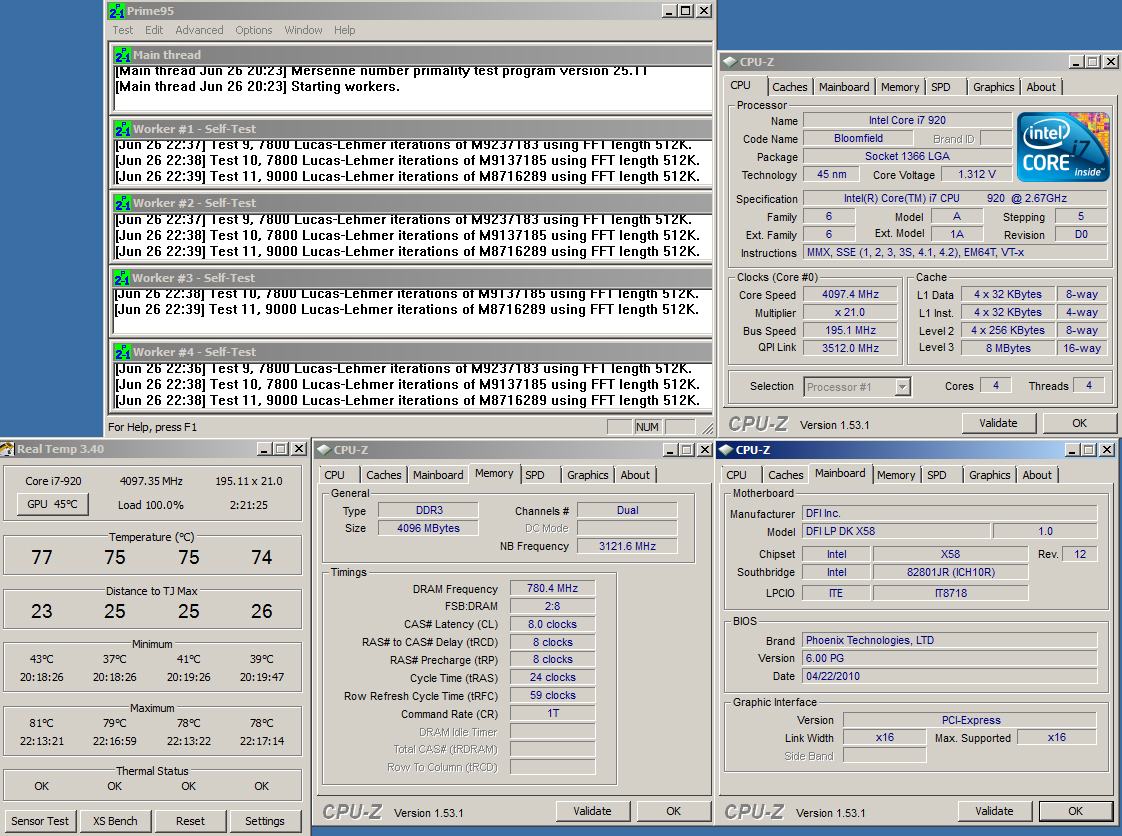Click the QPI Link 3512.0 MHz value
1122x836 pixels.
850,348
